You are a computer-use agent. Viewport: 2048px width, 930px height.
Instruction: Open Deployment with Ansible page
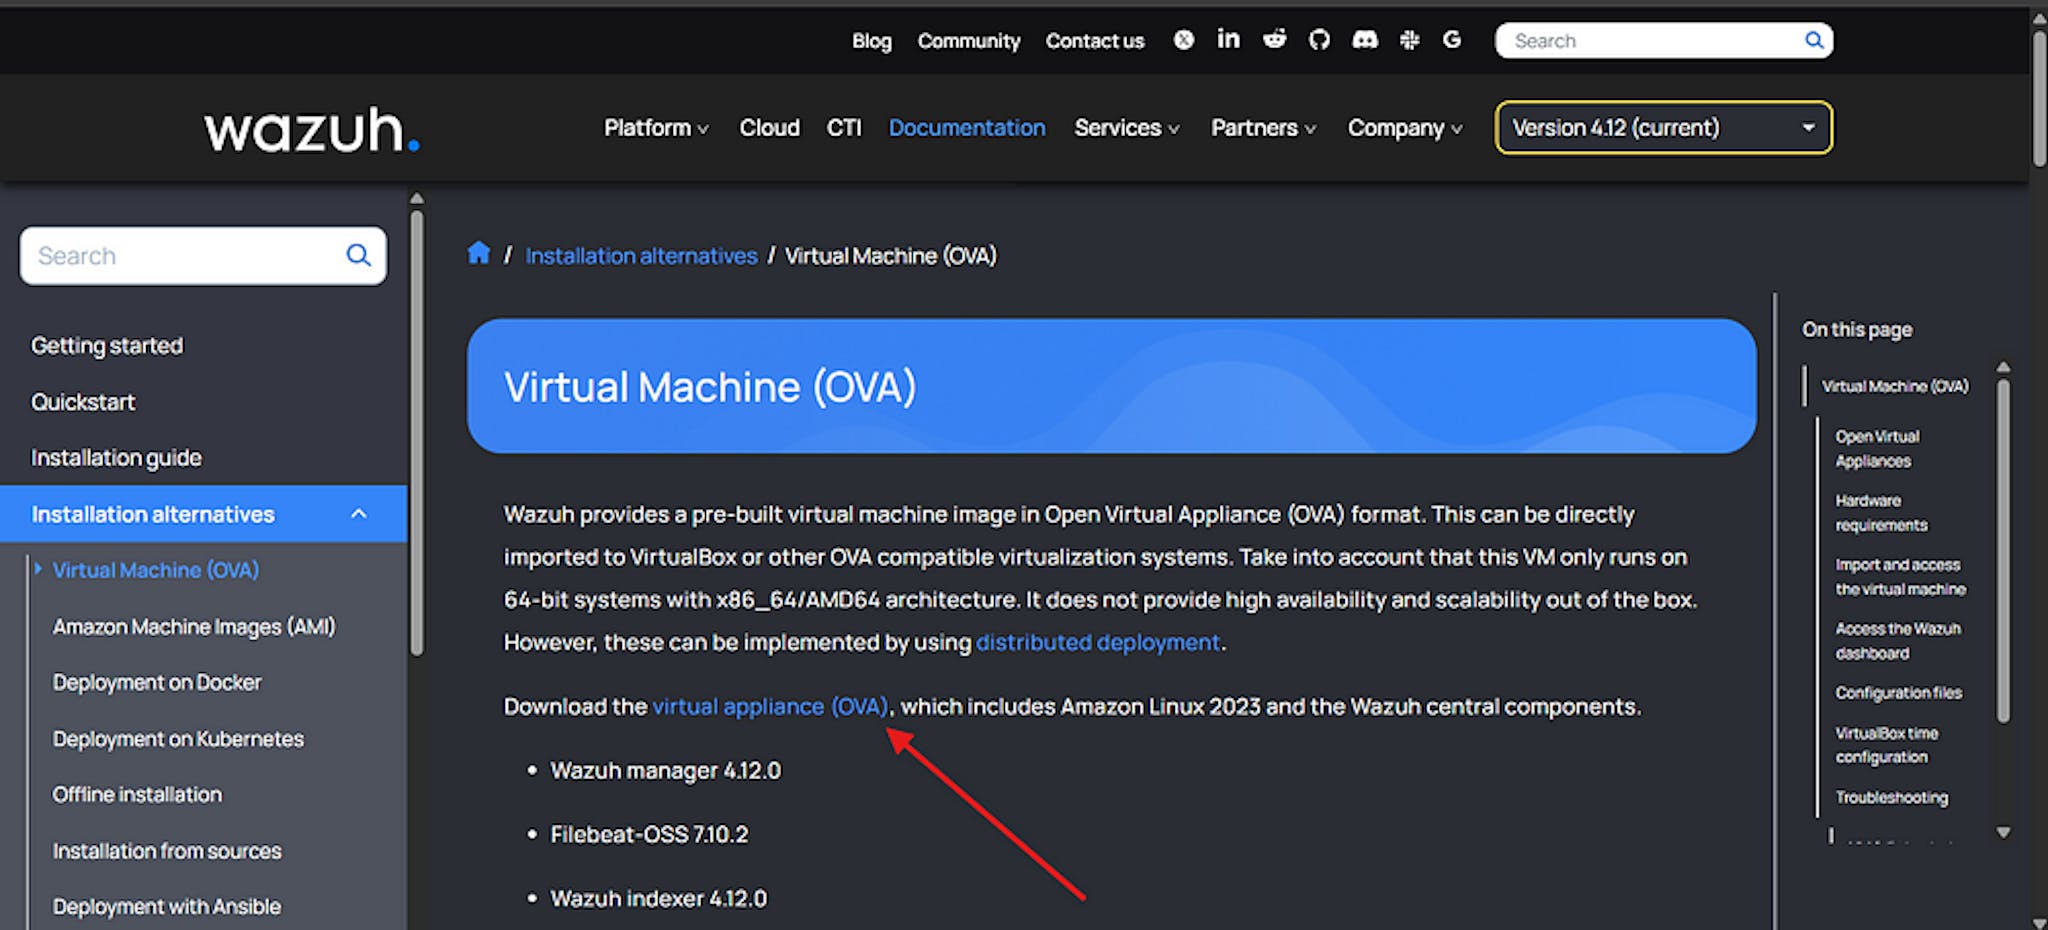click(167, 906)
